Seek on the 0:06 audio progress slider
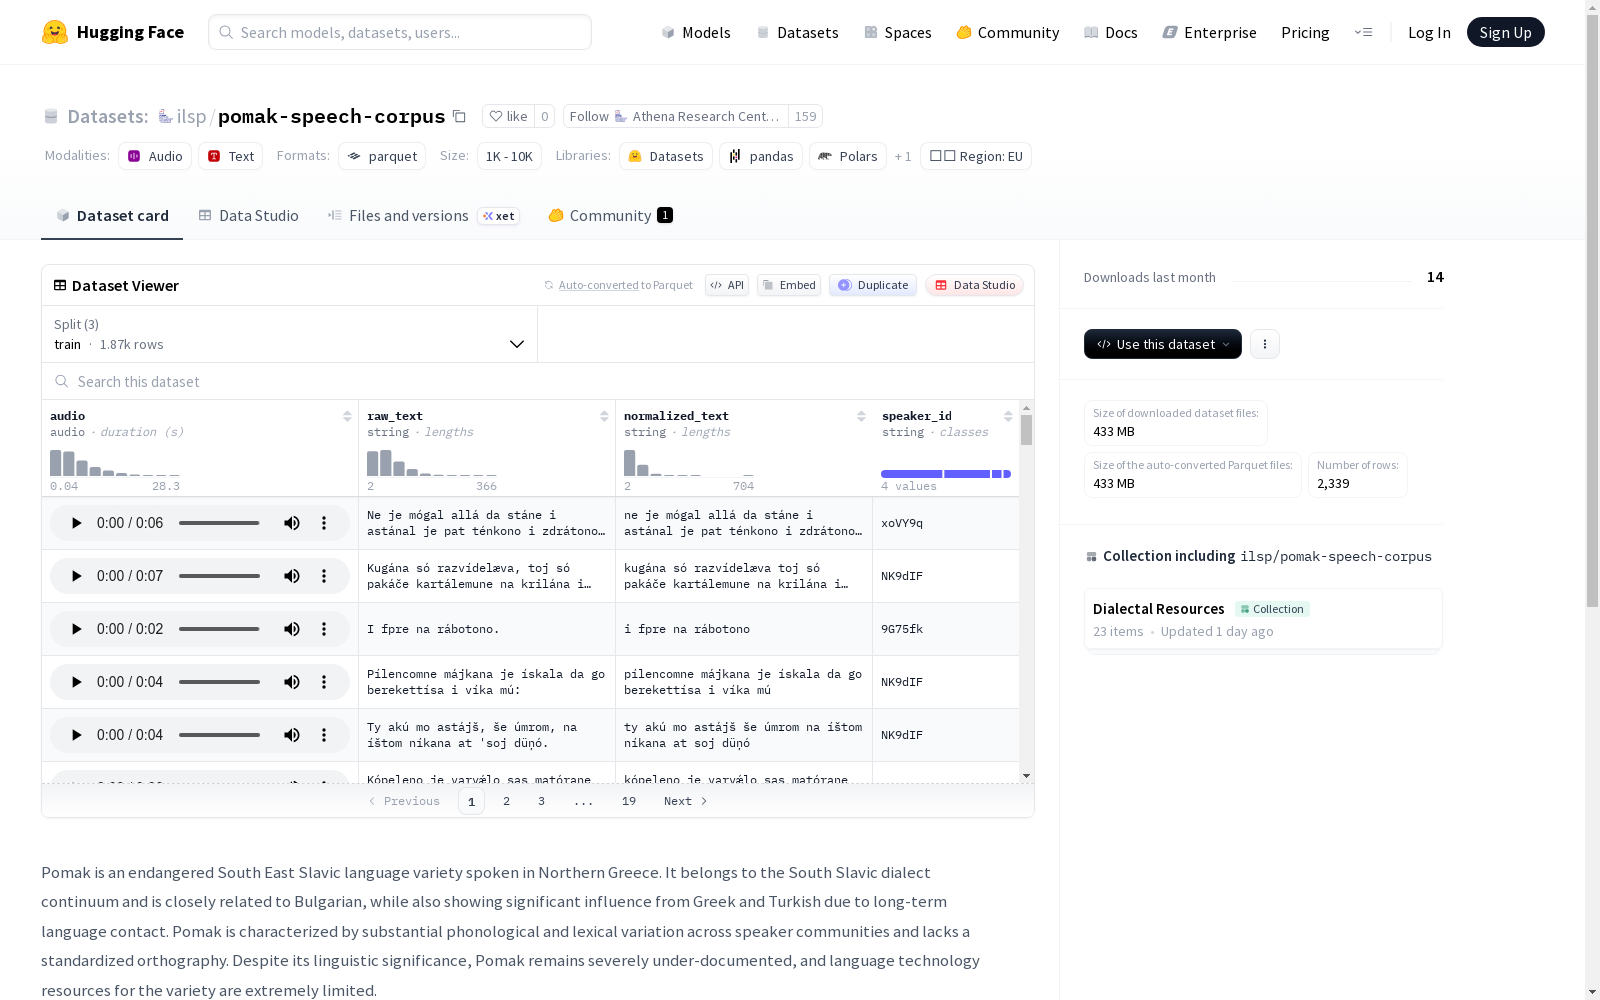The image size is (1600, 1000). 219,523
